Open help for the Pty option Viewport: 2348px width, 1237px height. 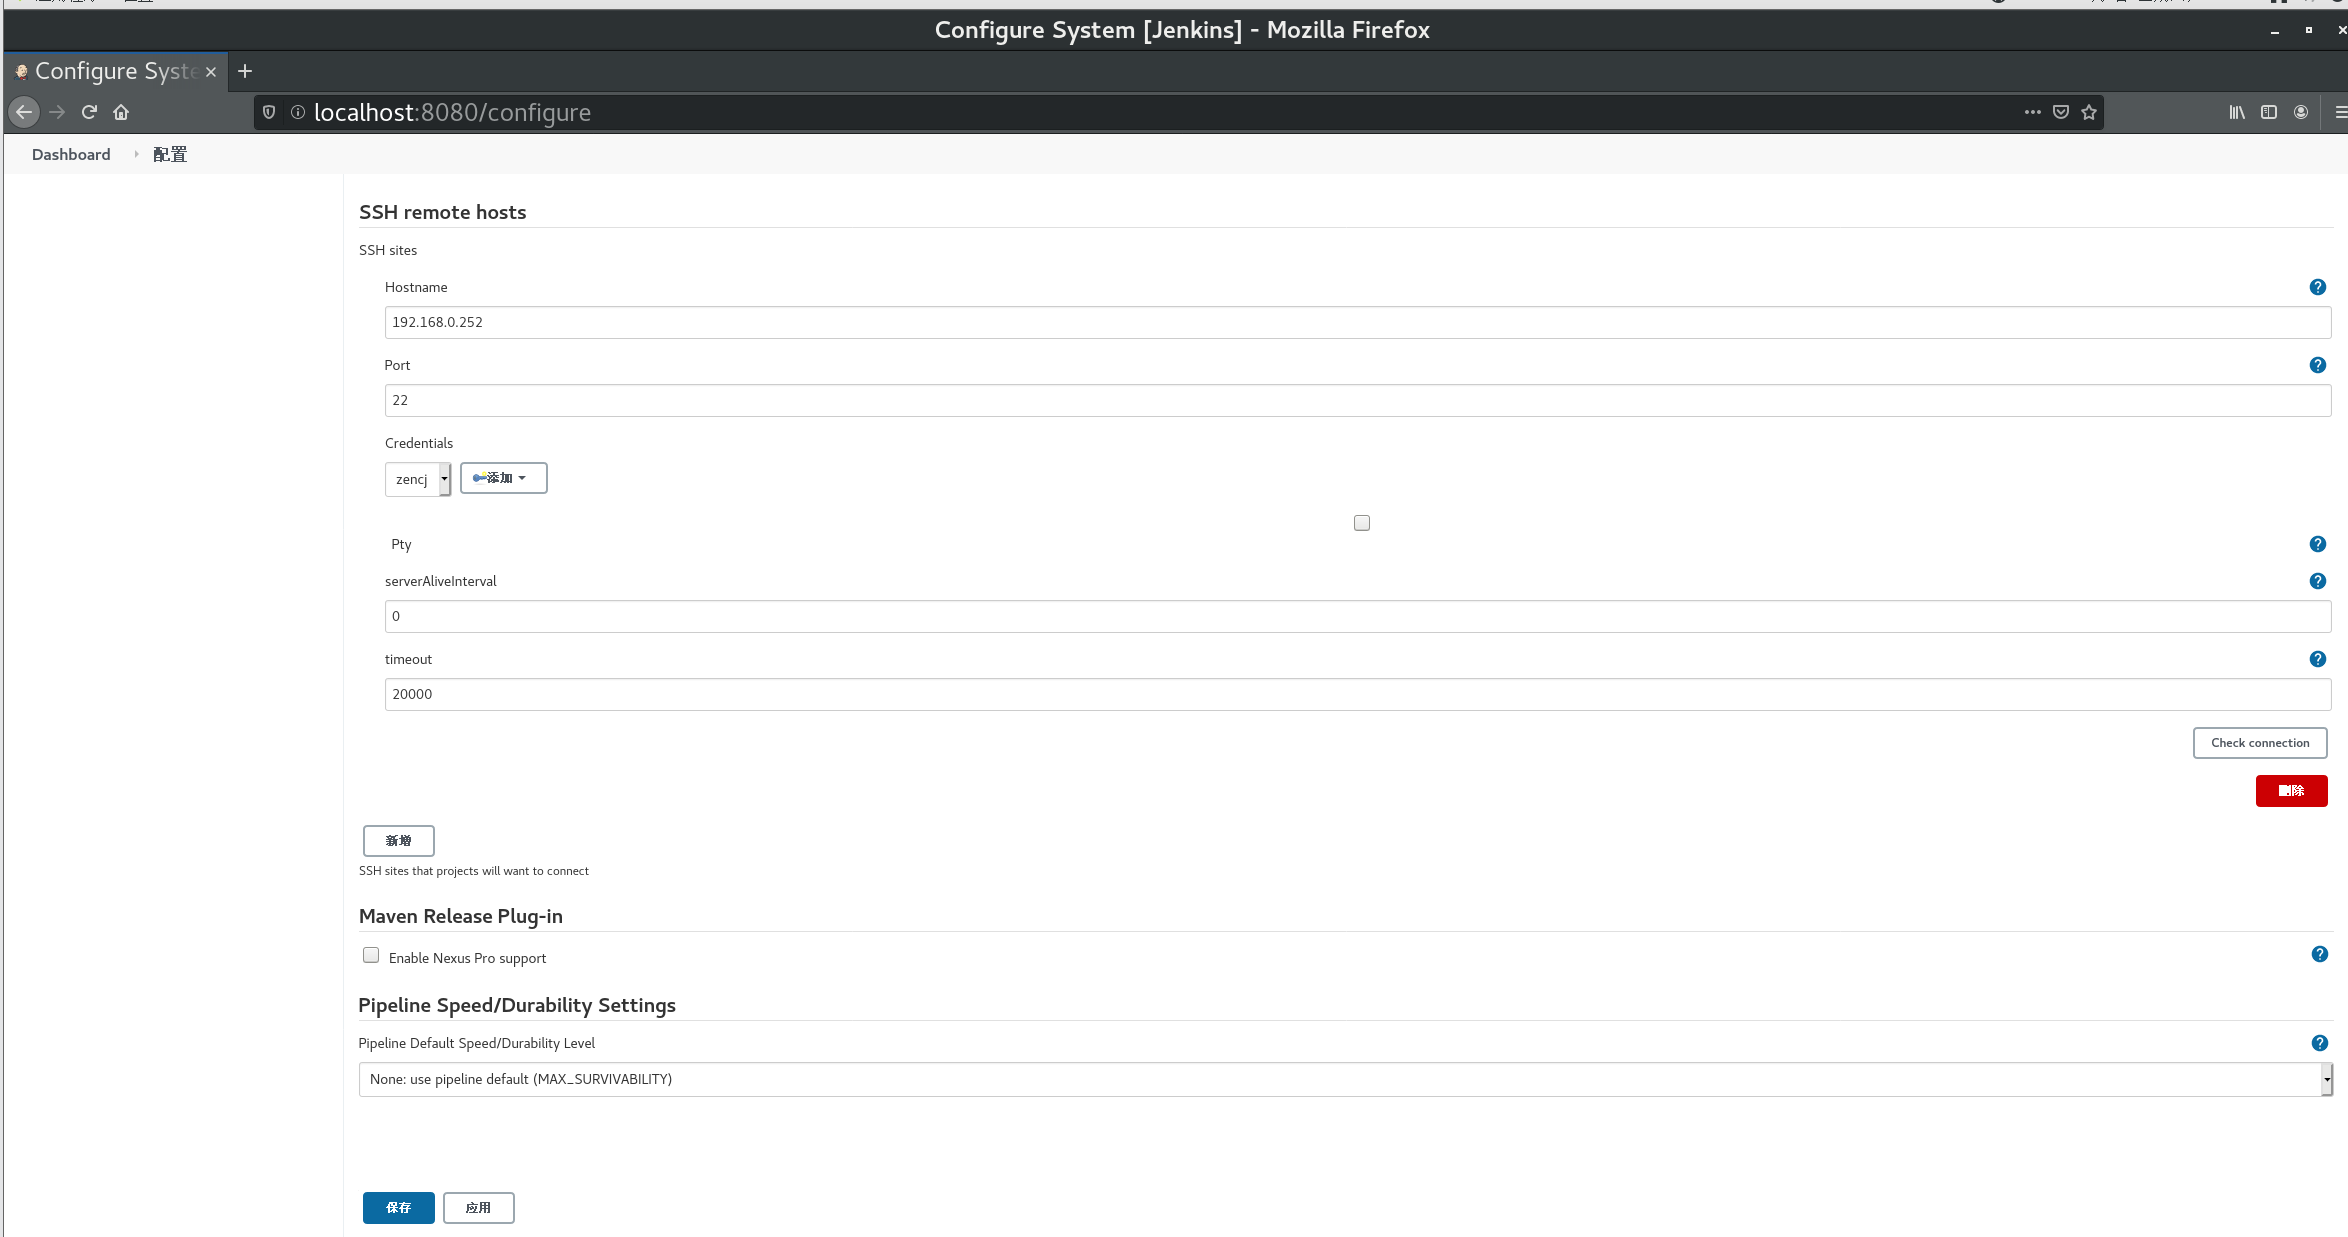click(2317, 544)
